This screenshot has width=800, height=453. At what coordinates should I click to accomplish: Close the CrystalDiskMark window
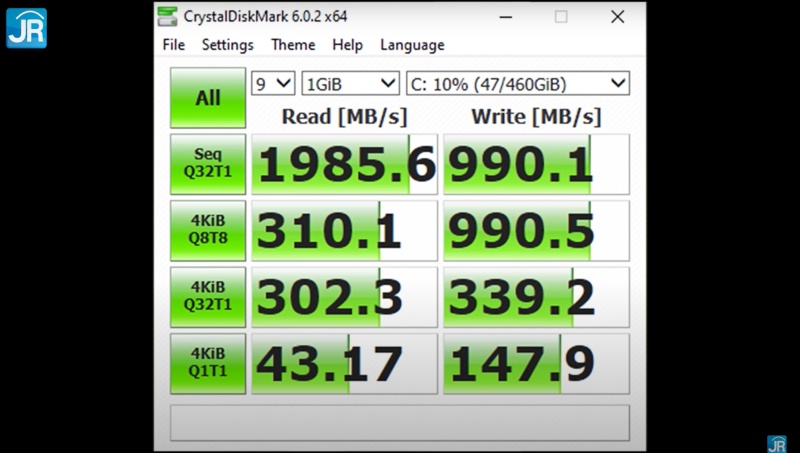click(618, 17)
